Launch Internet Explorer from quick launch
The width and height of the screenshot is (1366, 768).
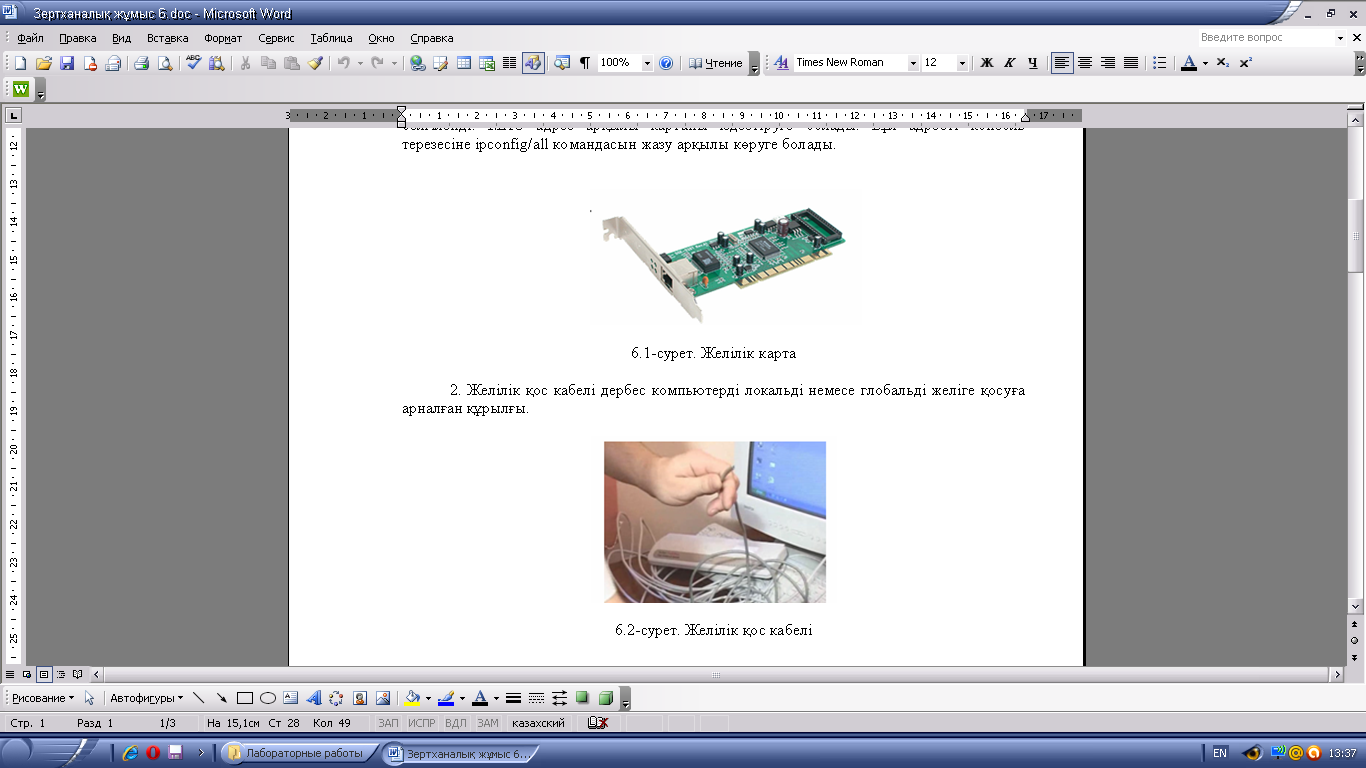[x=130, y=753]
